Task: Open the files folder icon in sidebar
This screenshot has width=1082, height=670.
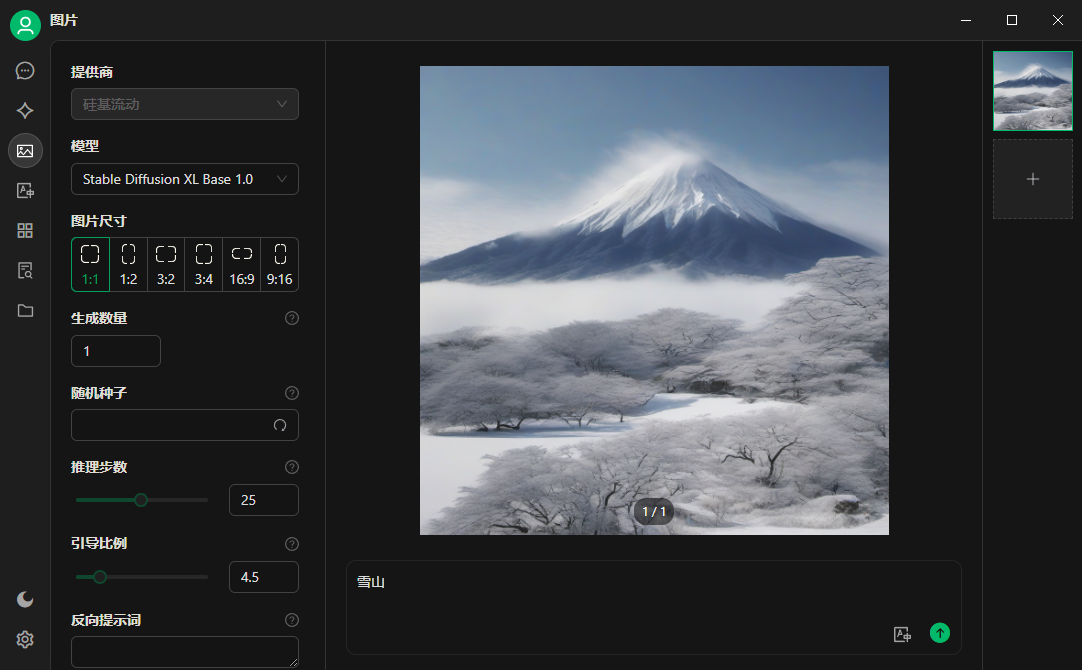Action: [25, 311]
